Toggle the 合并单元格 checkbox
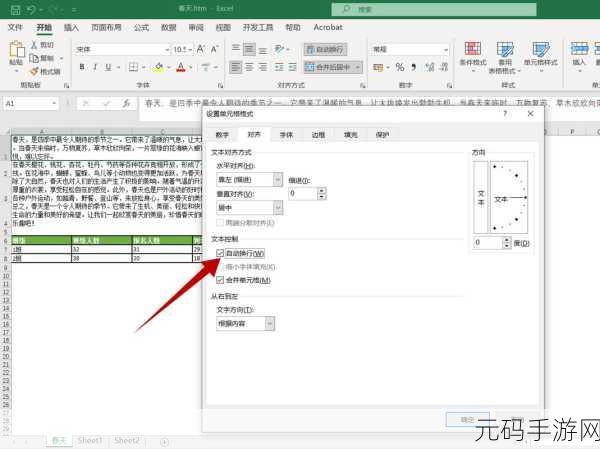 tap(220, 280)
